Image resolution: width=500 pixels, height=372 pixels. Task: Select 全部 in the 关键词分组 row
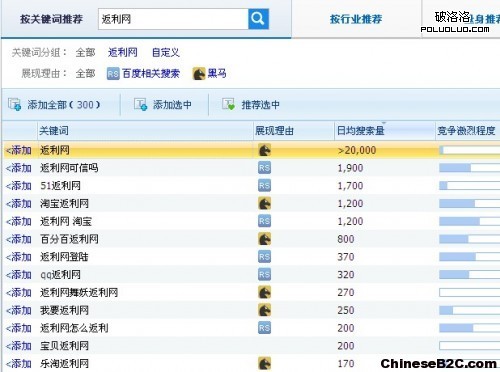[85, 52]
